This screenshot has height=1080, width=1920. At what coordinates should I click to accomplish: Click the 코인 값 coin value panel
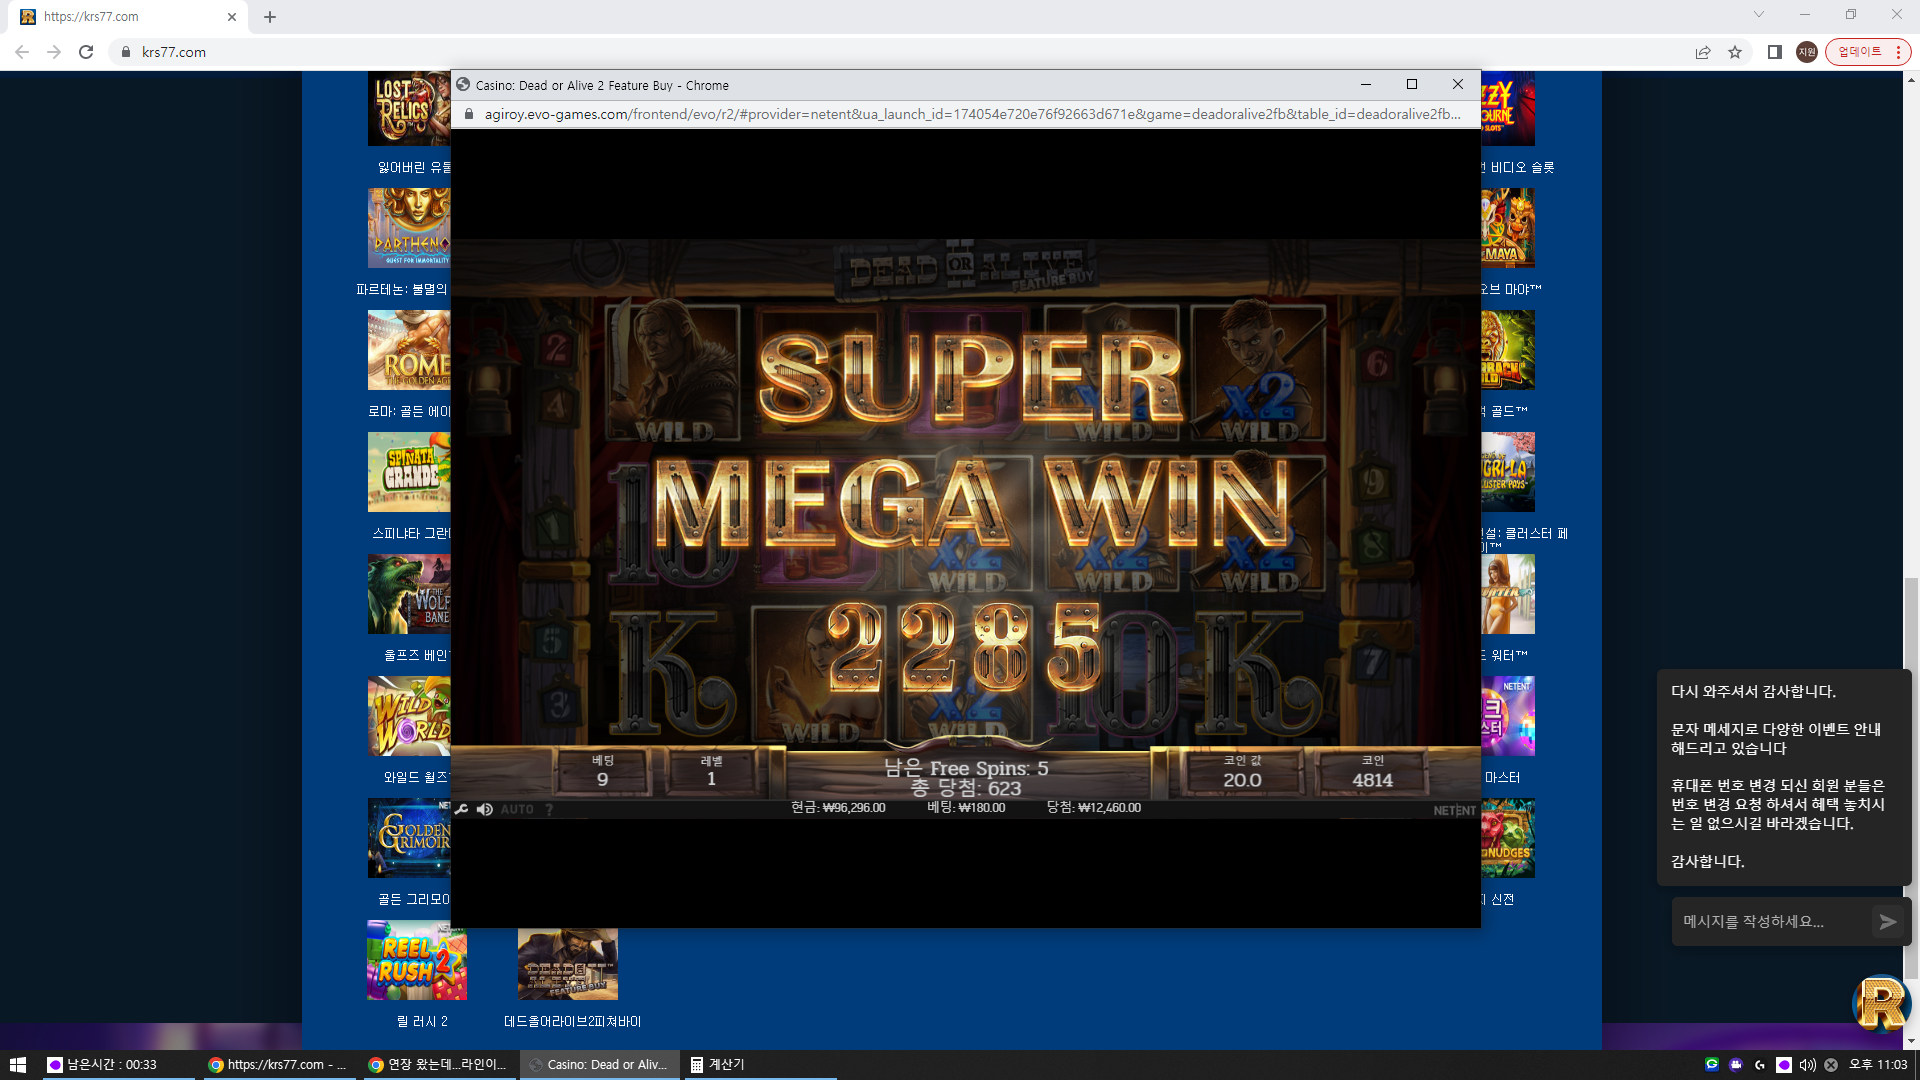pos(1242,771)
